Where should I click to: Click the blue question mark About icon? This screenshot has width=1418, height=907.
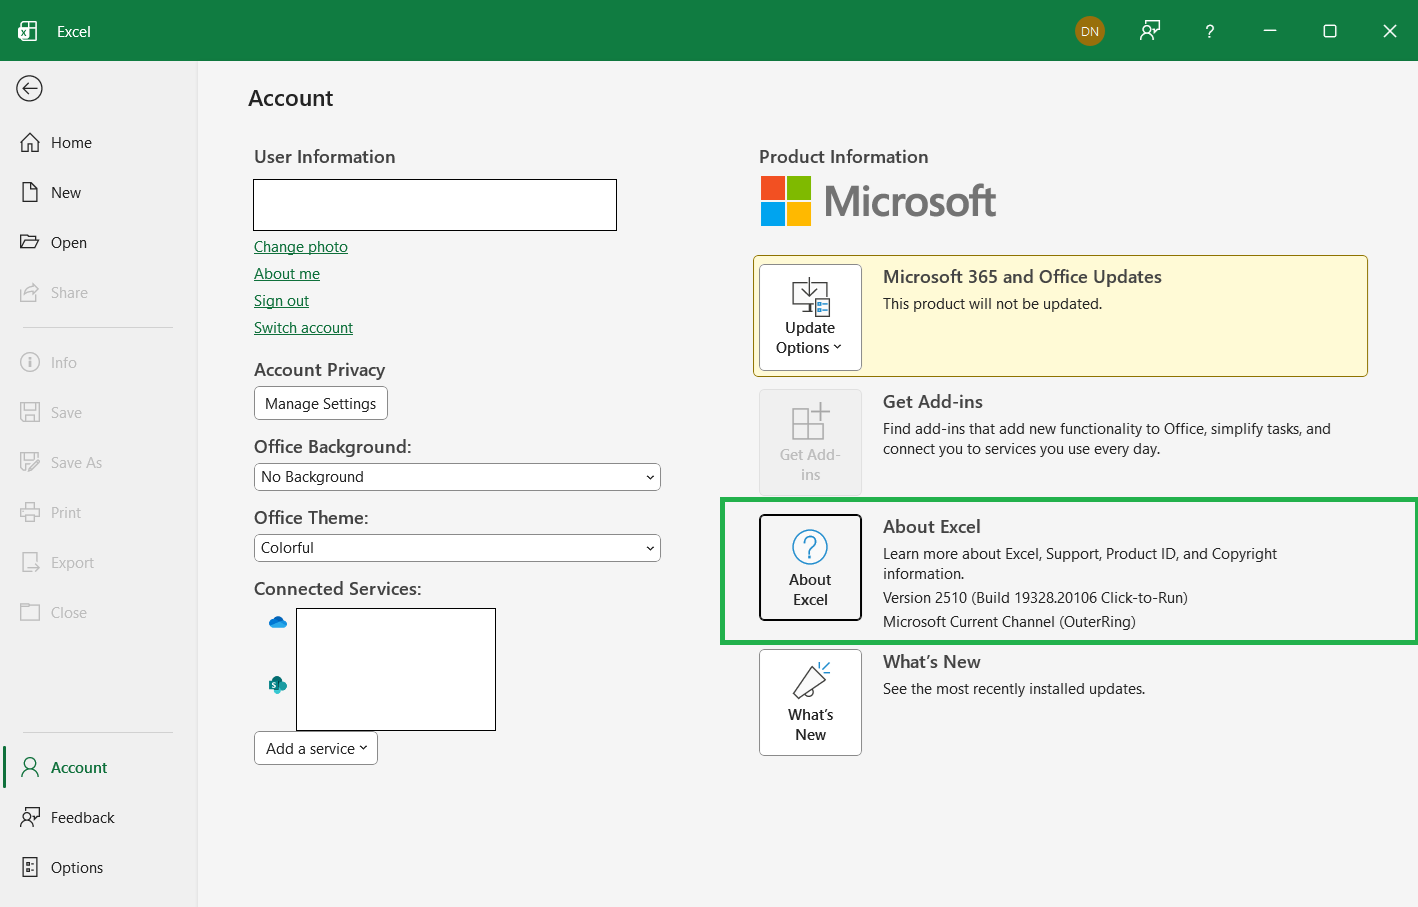(810, 547)
